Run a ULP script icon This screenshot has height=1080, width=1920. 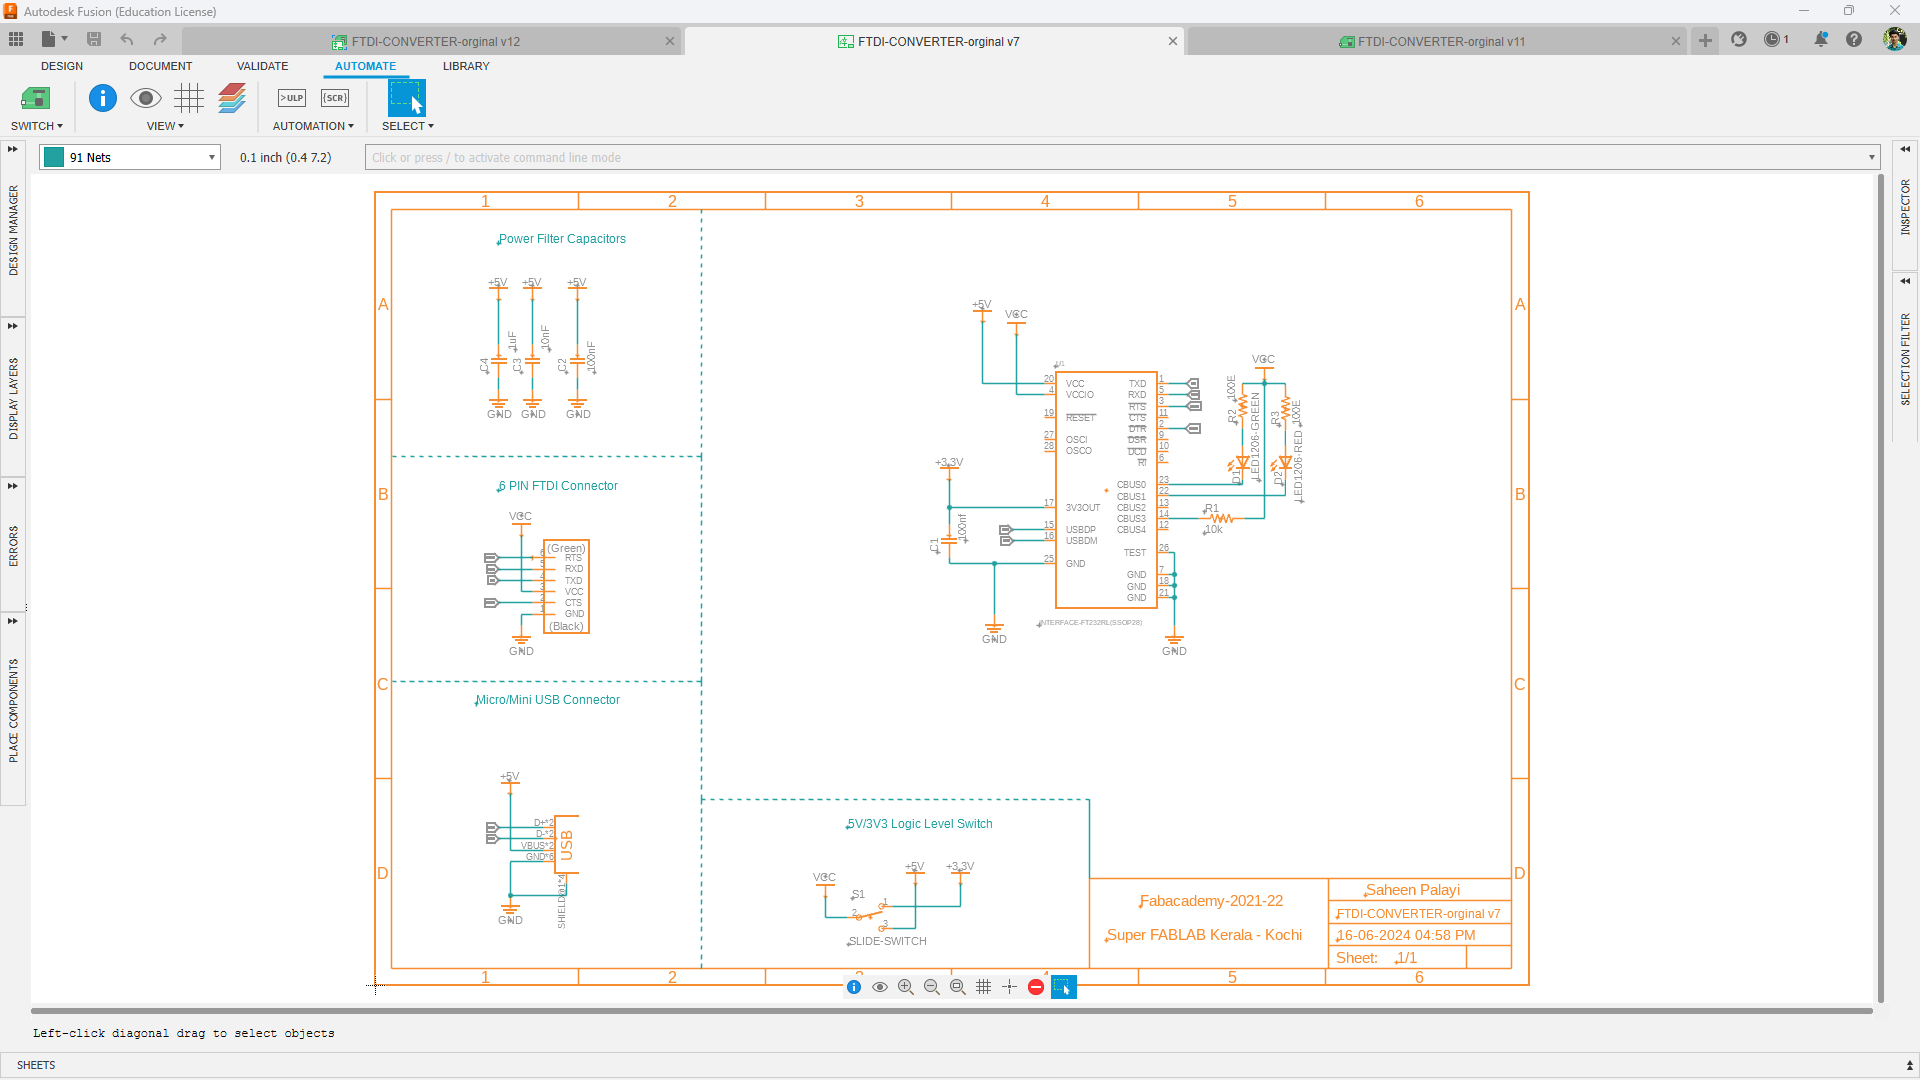(x=292, y=98)
